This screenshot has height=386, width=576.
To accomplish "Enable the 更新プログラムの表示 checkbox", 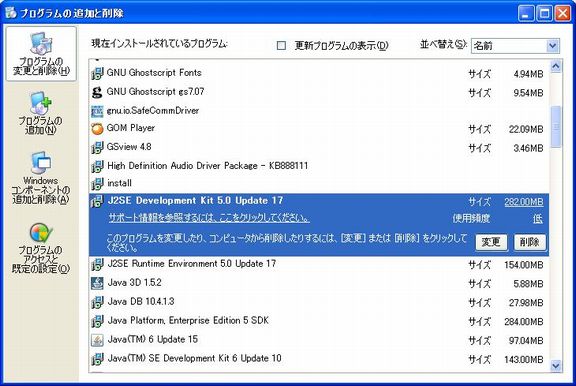I will coord(281,46).
